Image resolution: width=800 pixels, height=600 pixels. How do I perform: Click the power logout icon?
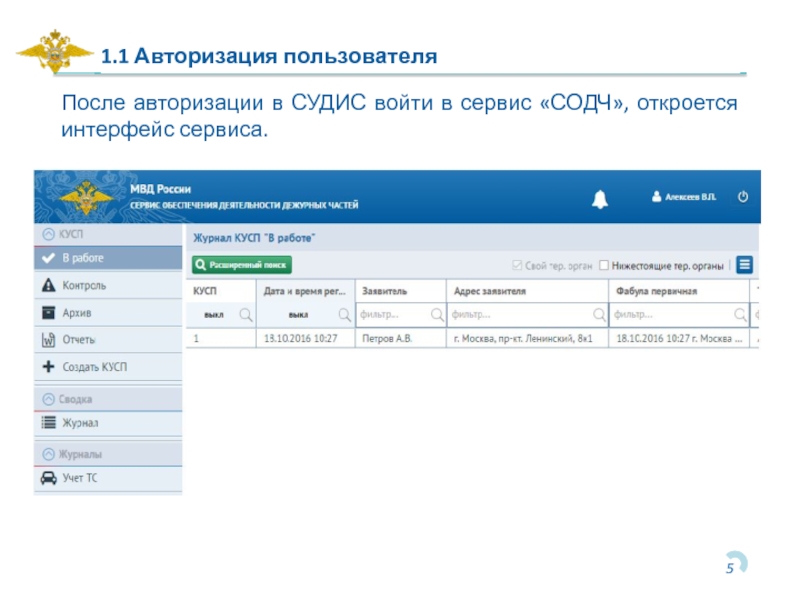point(743,196)
